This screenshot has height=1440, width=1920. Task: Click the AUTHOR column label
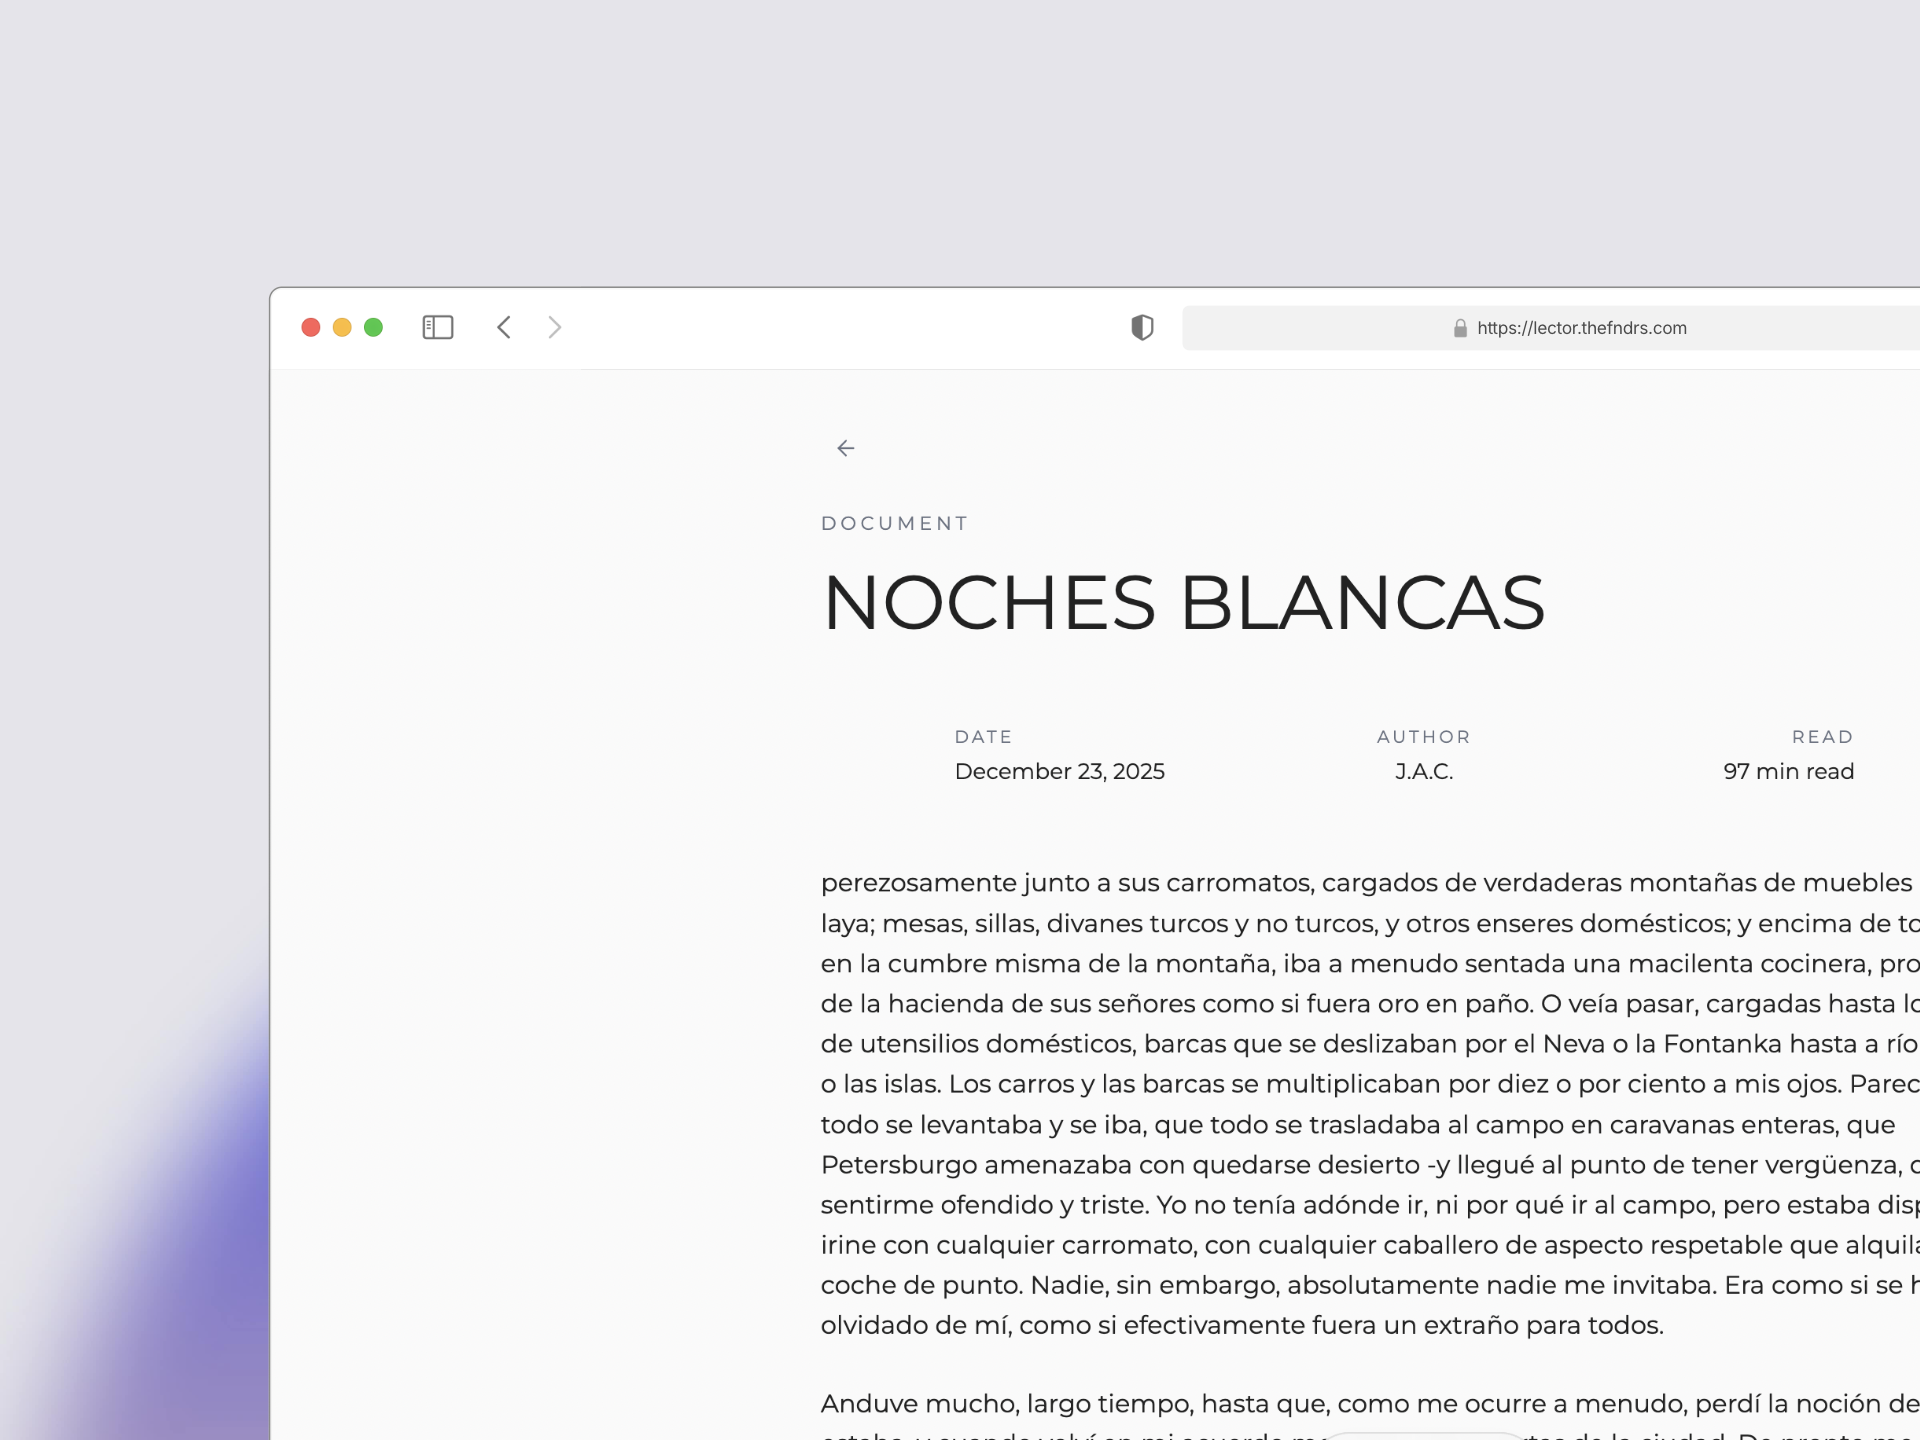click(1423, 737)
